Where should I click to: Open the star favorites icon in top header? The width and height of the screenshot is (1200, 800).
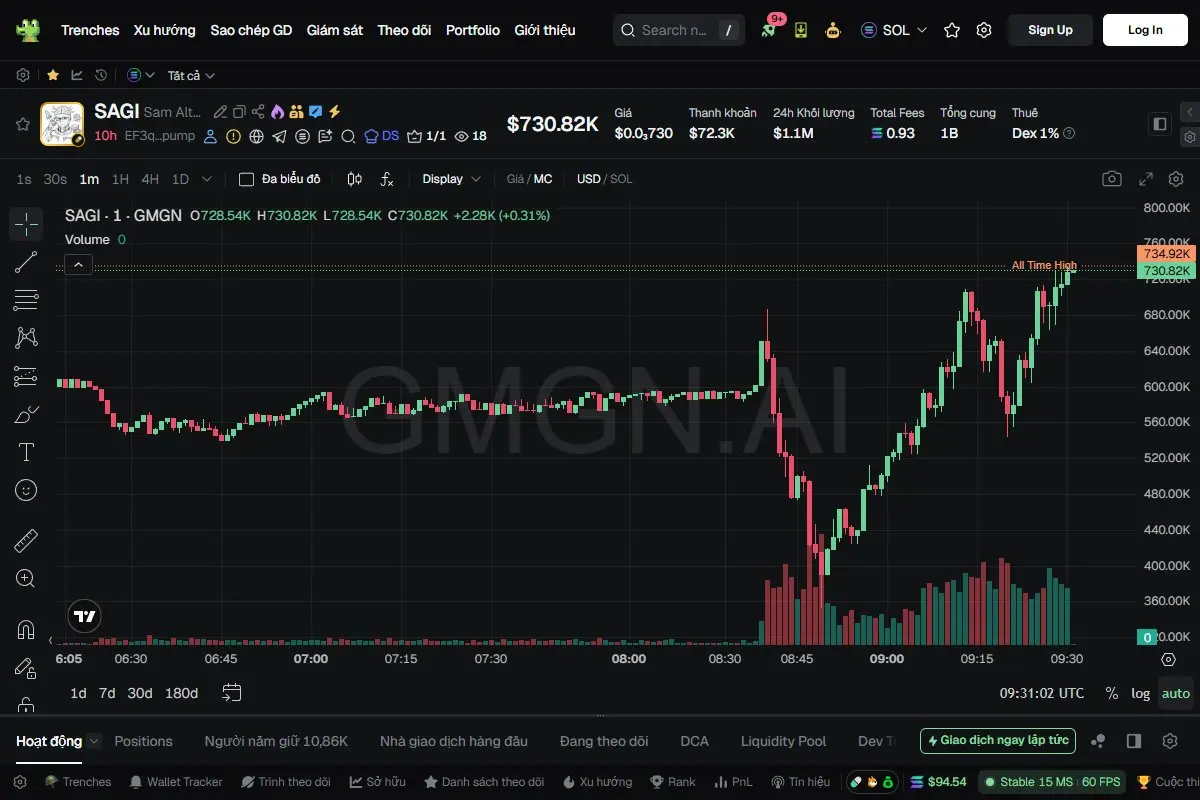click(952, 30)
